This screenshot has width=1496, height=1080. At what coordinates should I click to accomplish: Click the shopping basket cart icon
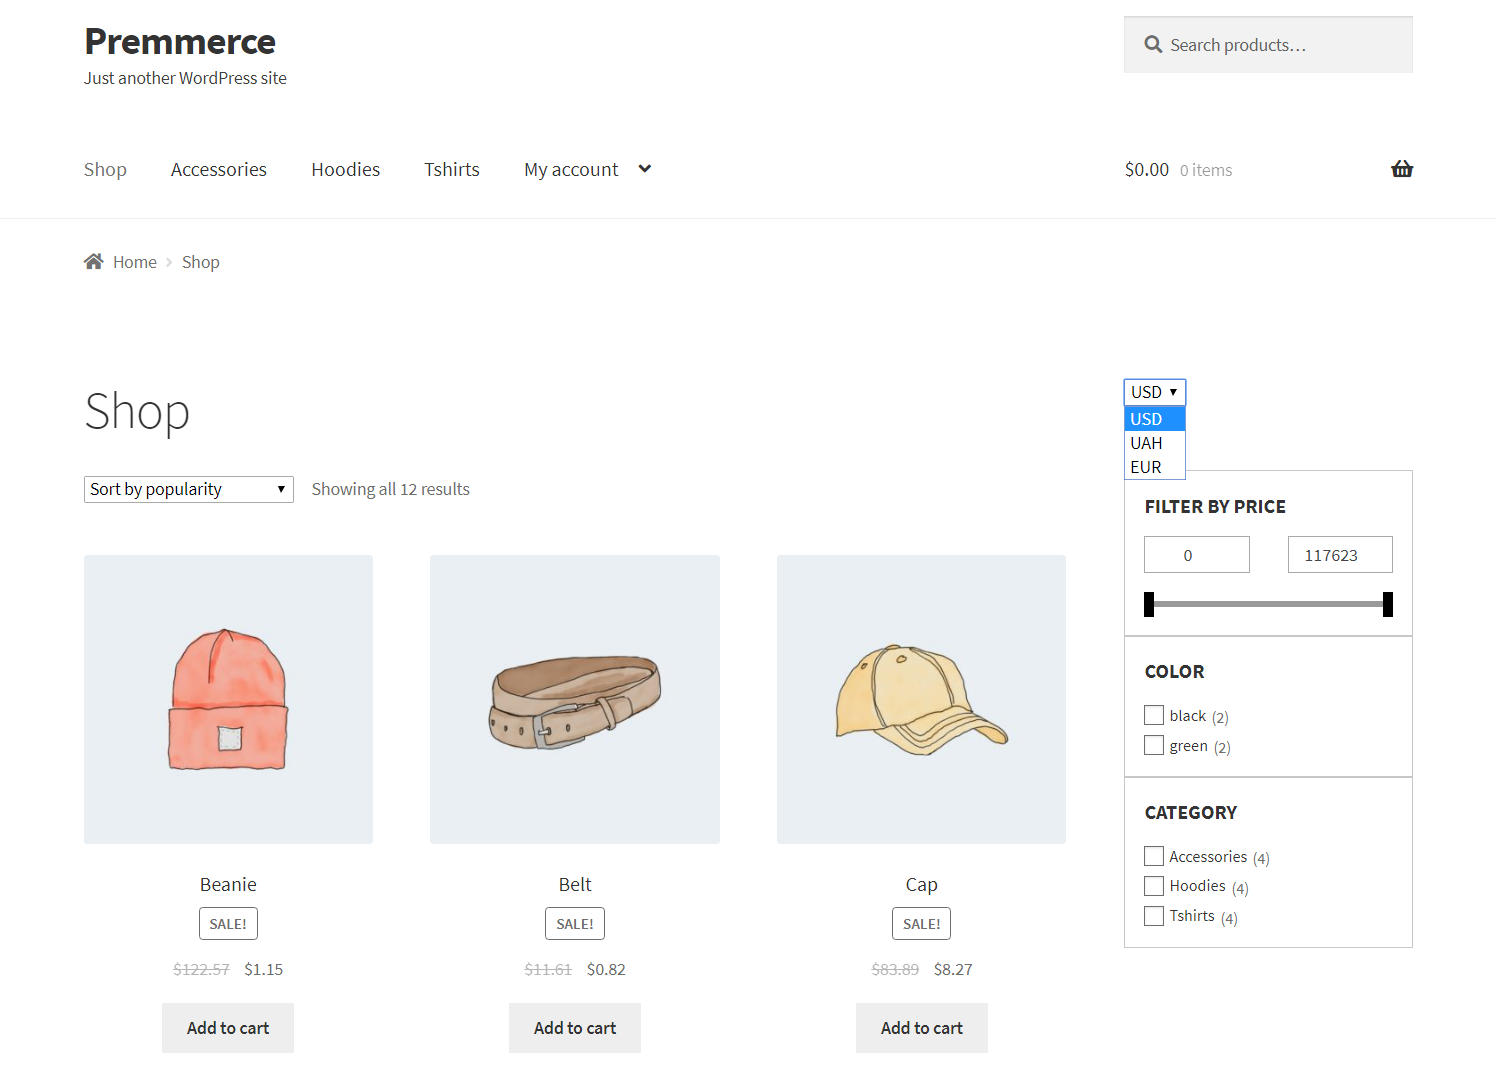click(x=1401, y=169)
